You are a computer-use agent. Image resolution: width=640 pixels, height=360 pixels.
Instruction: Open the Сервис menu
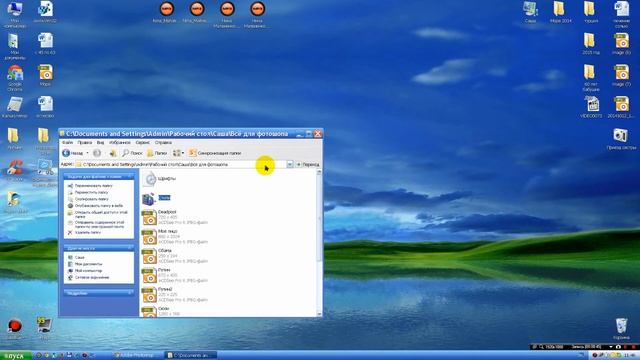tap(142, 142)
